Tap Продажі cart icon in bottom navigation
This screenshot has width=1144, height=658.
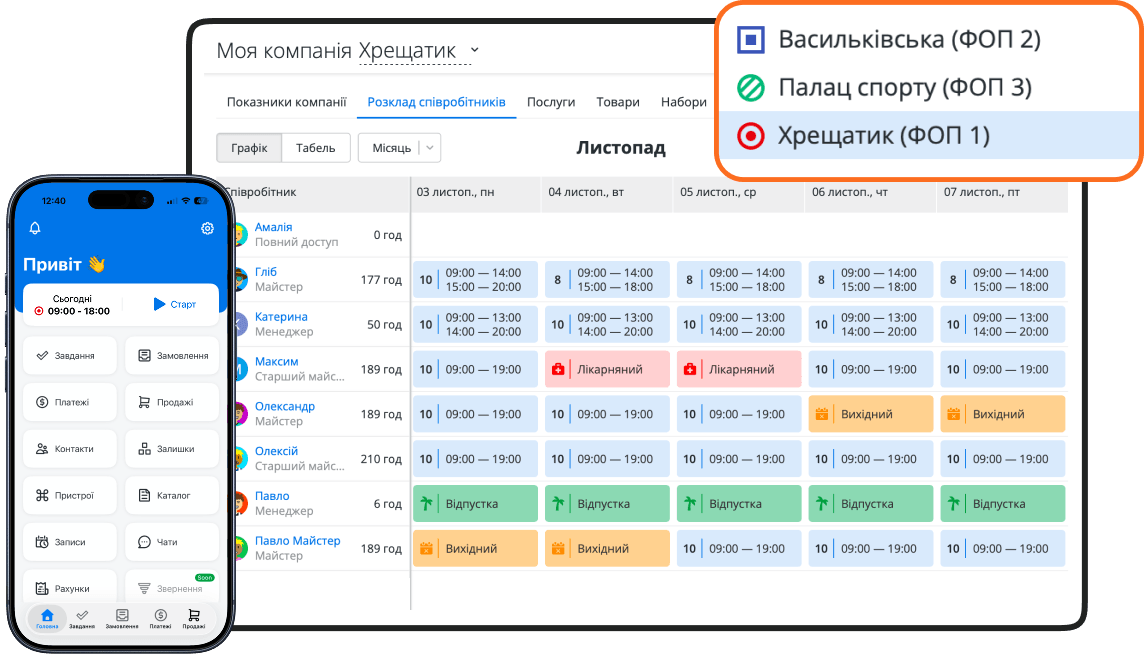[194, 618]
